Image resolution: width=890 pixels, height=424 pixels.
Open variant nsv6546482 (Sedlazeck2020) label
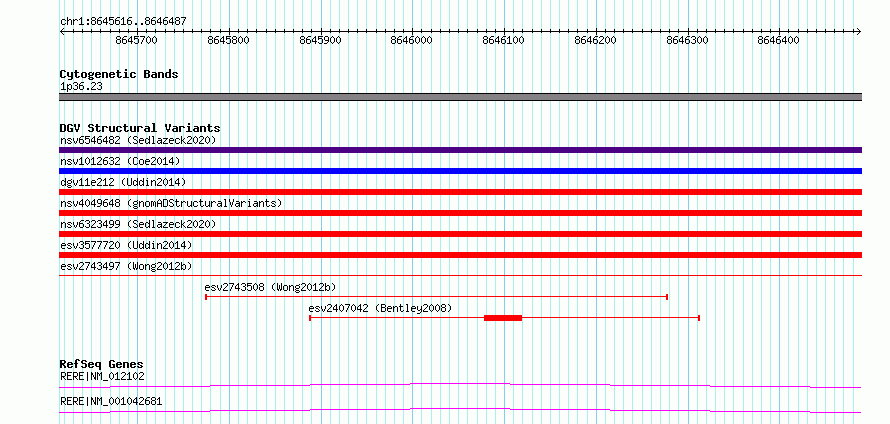pos(138,140)
